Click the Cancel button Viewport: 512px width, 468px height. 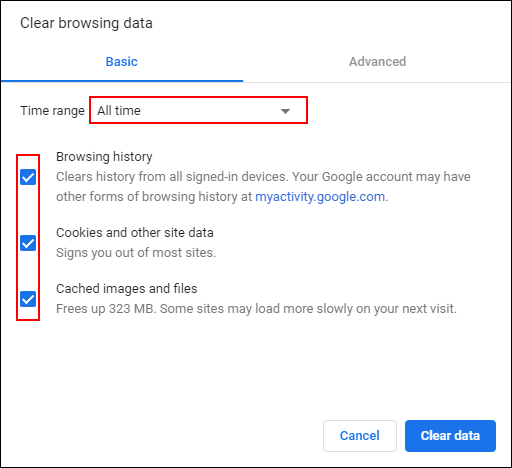pyautogui.click(x=360, y=436)
